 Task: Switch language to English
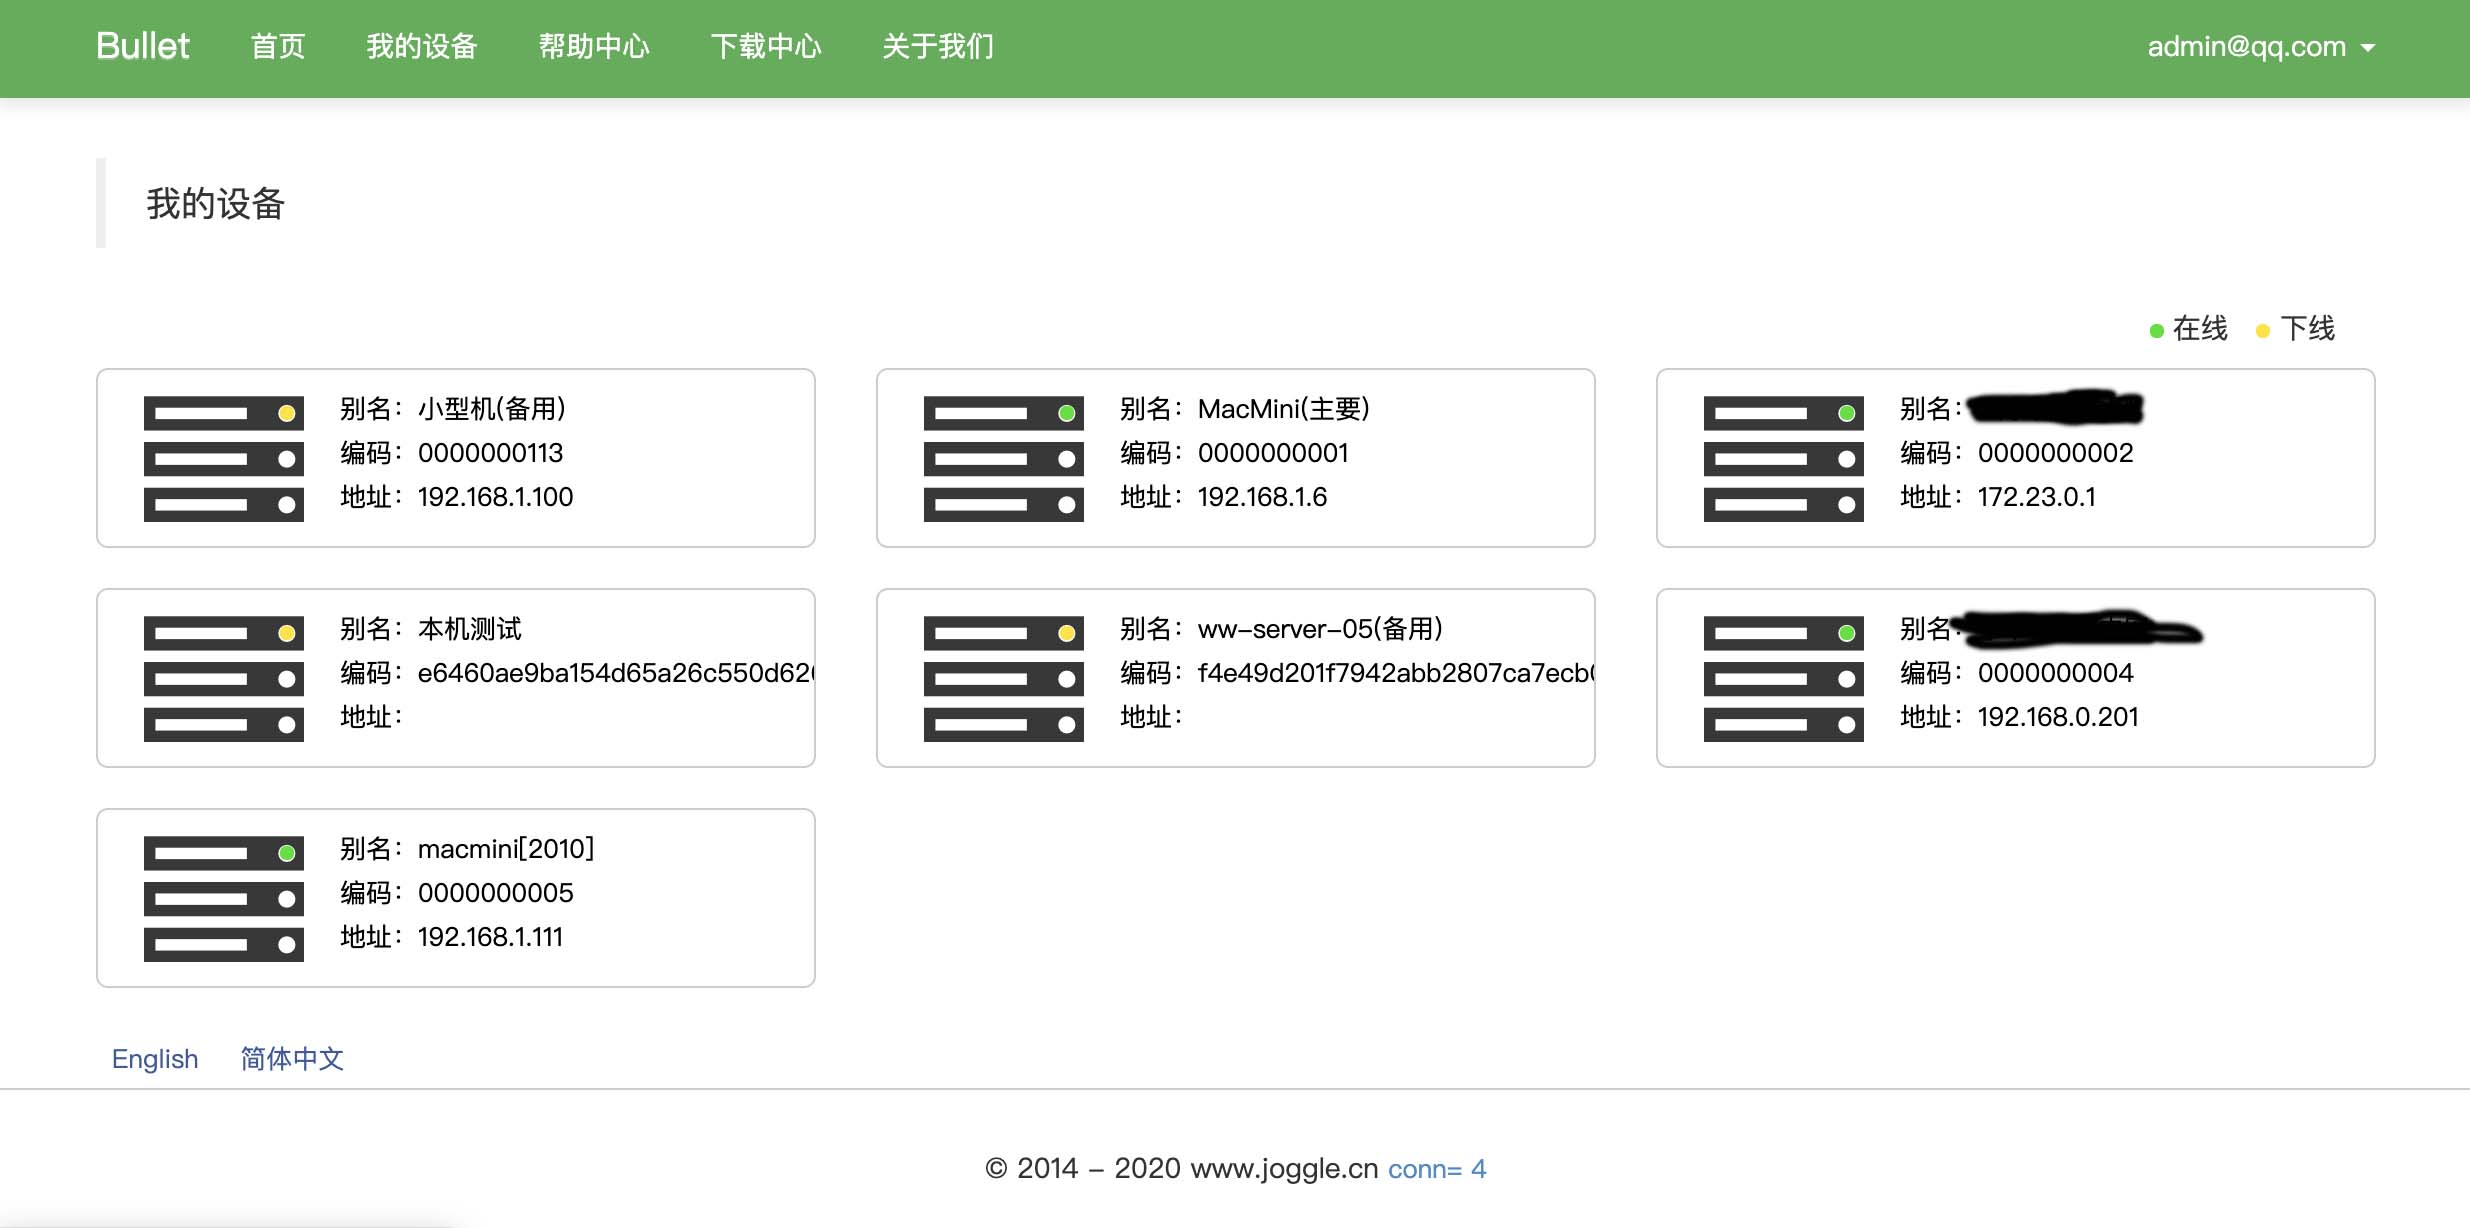pyautogui.click(x=155, y=1059)
